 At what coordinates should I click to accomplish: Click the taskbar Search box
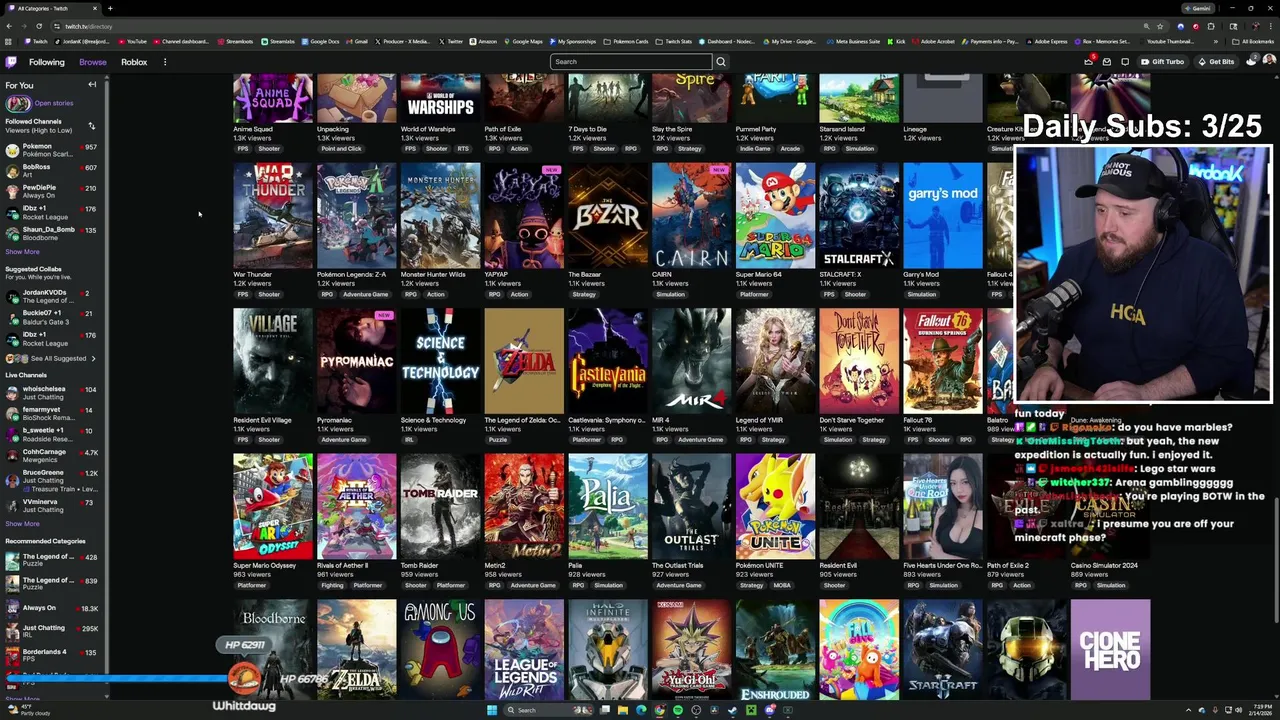550,710
